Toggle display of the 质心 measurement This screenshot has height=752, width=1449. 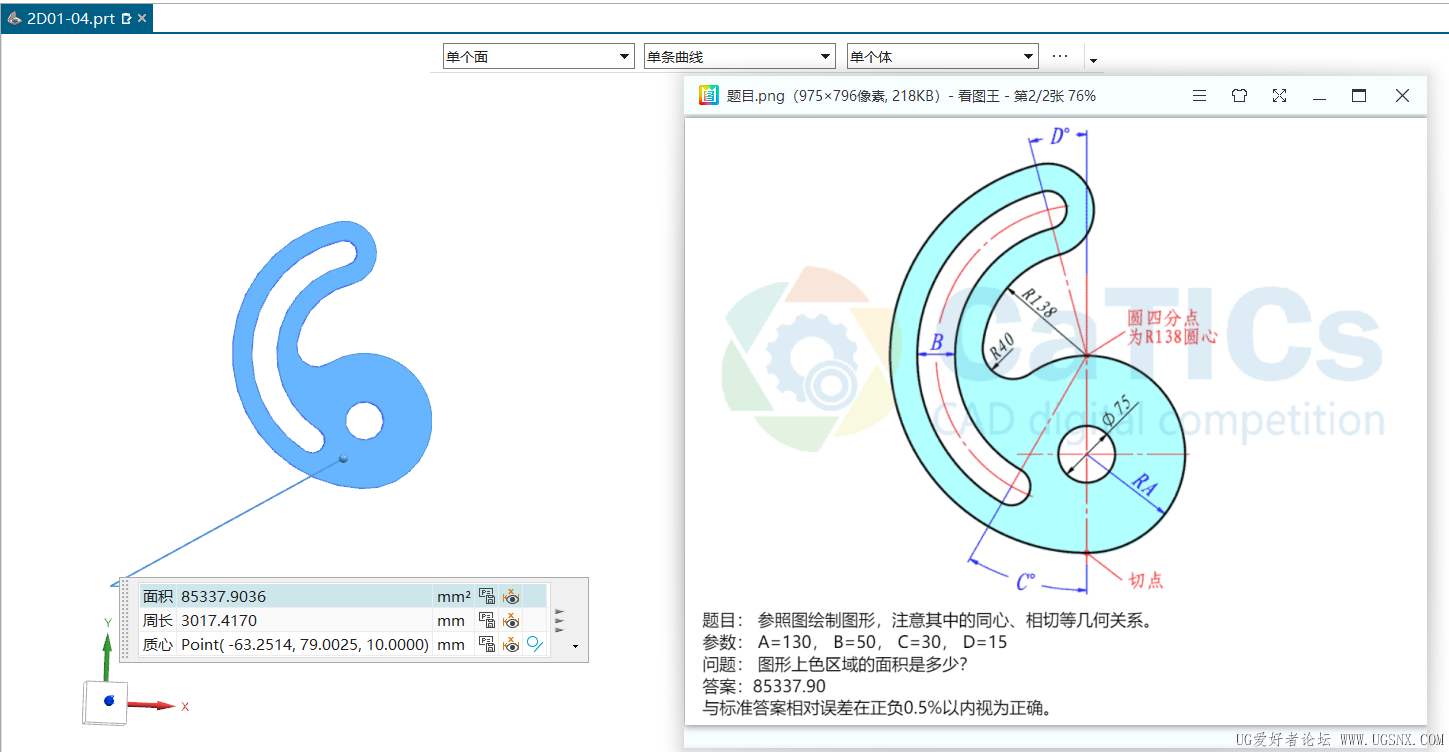coord(511,644)
